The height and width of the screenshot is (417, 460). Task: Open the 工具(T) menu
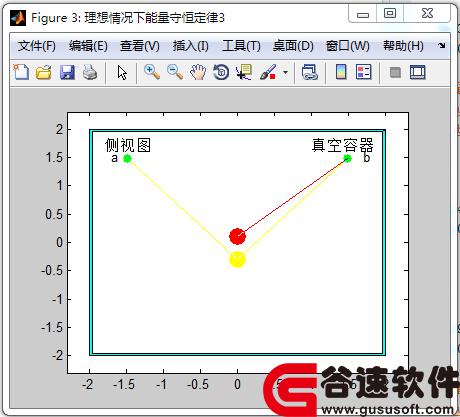[x=241, y=46]
